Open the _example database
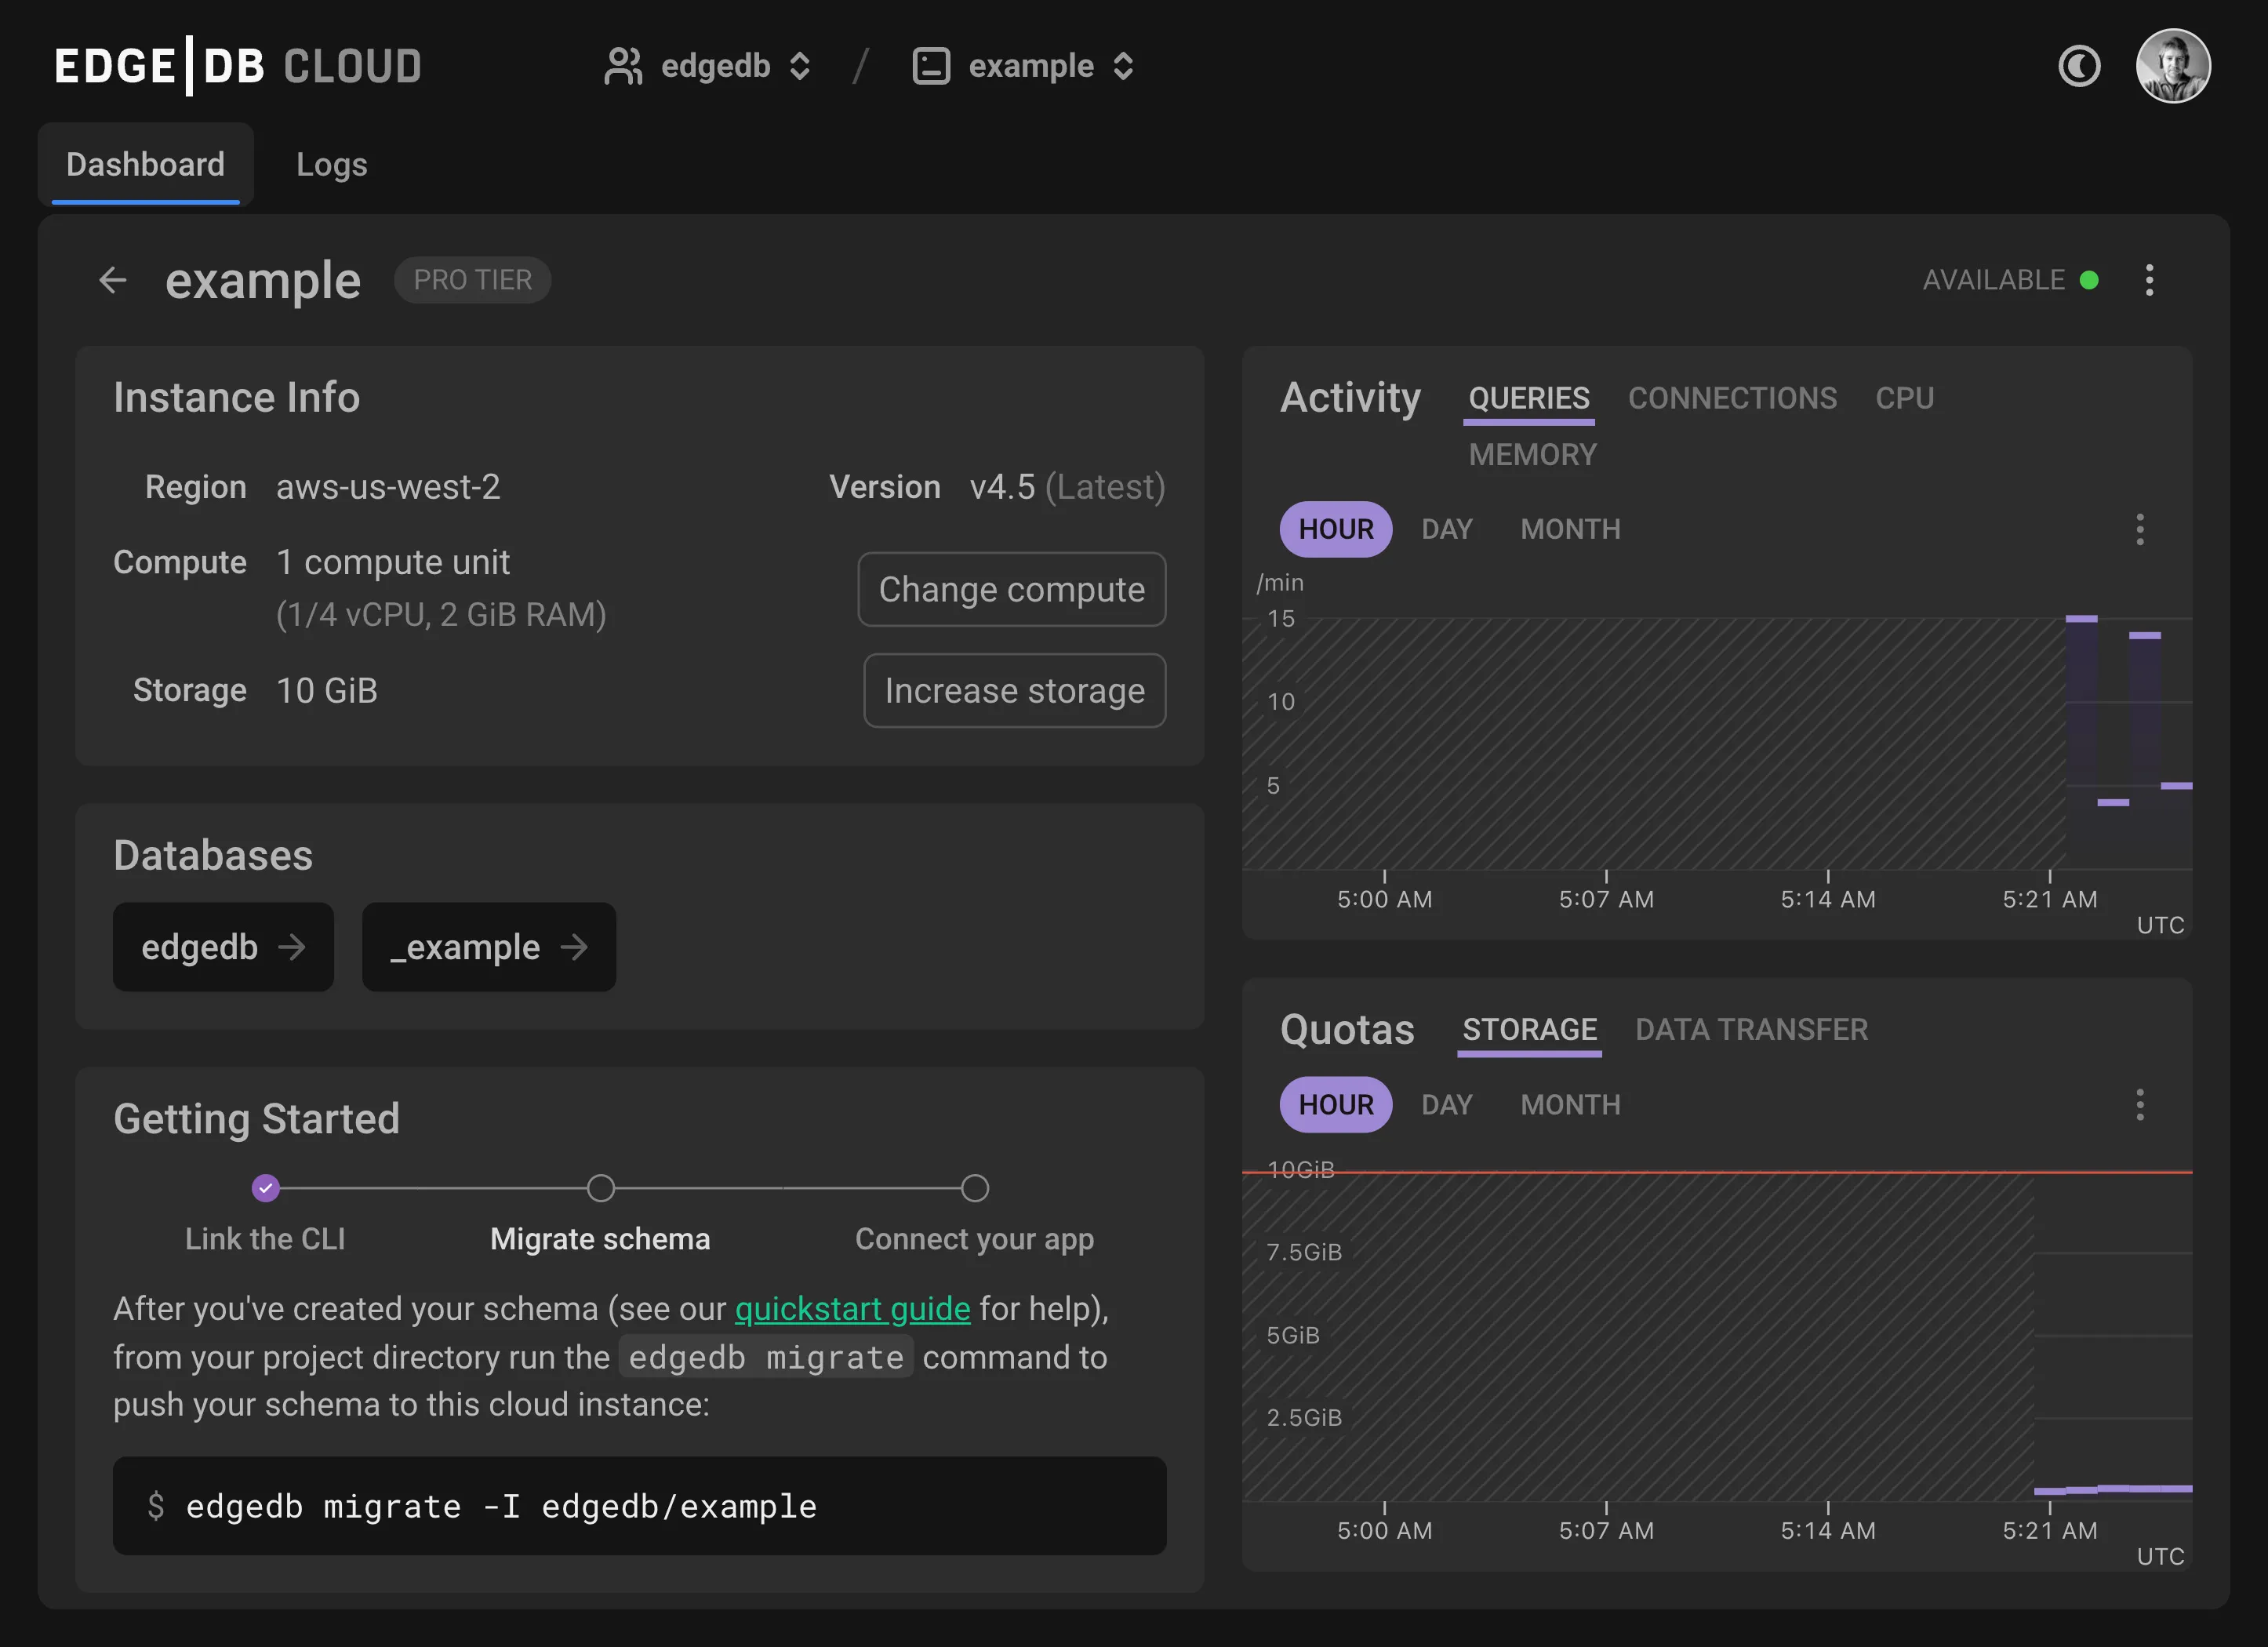This screenshot has height=1647, width=2268. coord(488,946)
